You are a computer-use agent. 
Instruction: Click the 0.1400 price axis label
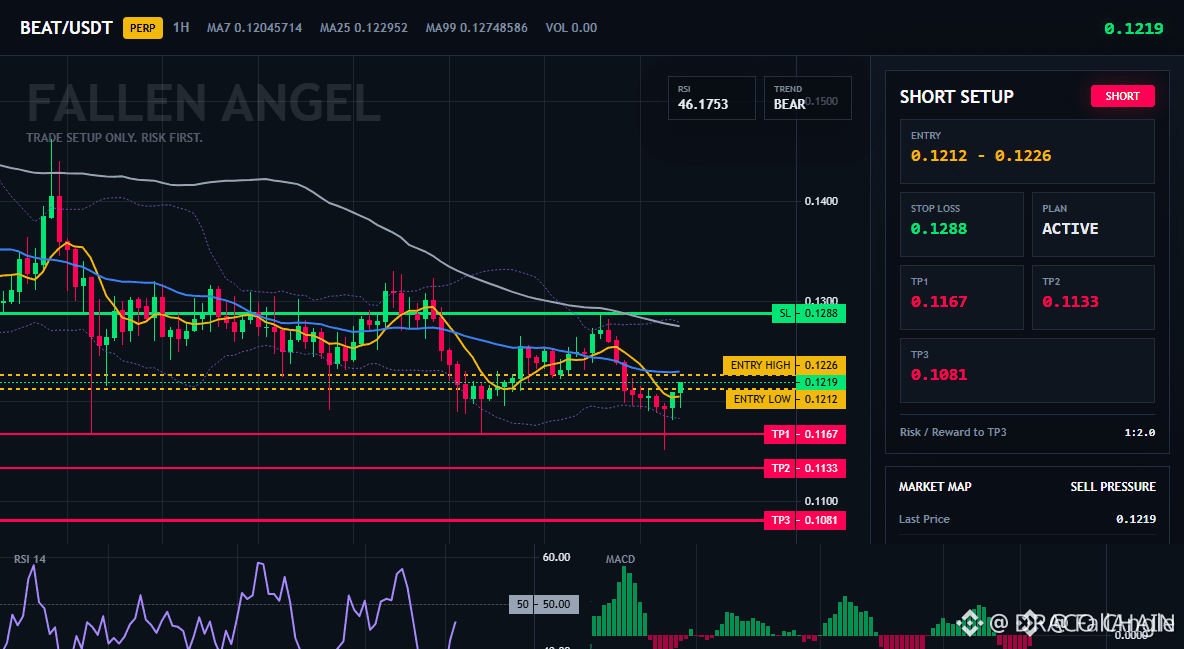pyautogui.click(x=821, y=201)
